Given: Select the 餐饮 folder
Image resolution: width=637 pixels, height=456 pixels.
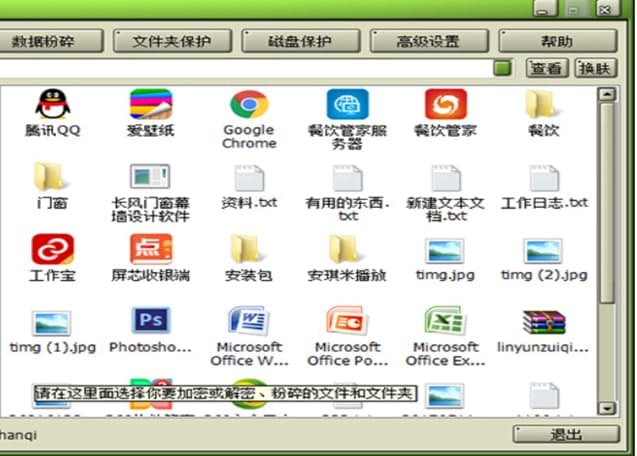Looking at the screenshot, I should [544, 104].
